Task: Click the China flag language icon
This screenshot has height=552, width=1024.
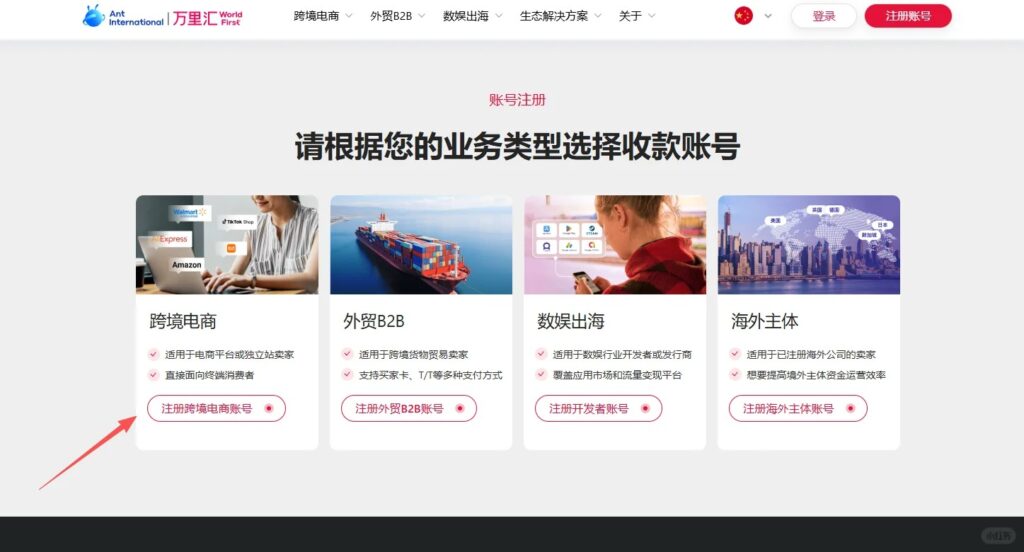Action: [x=743, y=16]
